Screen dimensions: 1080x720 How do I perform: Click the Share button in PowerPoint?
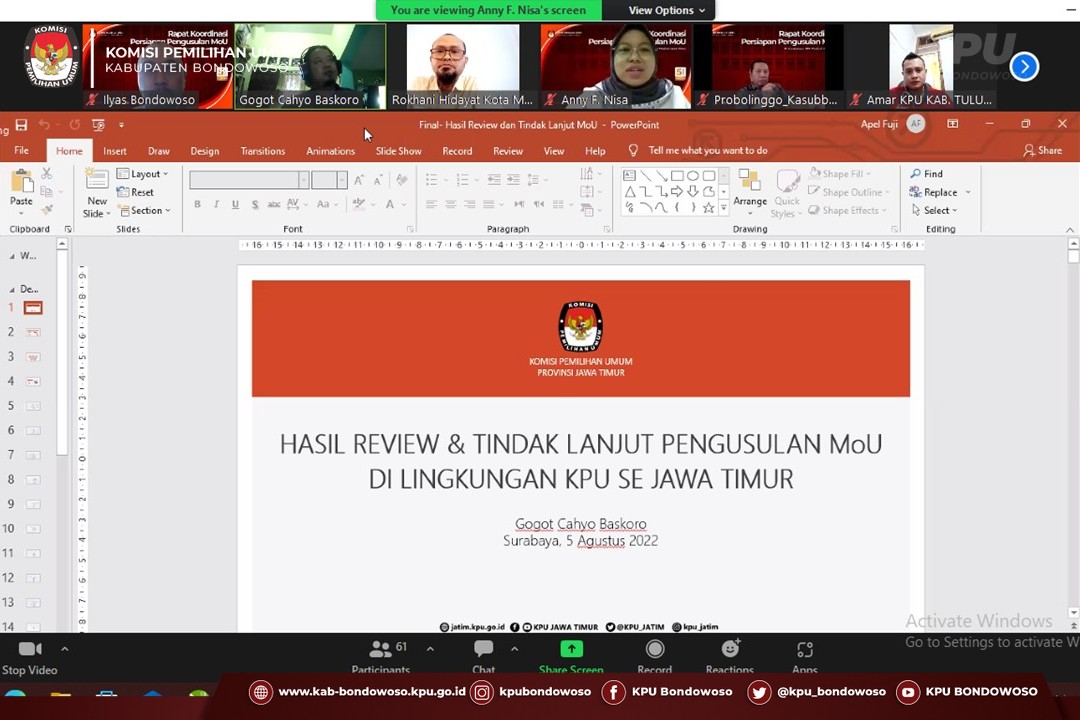tap(1042, 151)
